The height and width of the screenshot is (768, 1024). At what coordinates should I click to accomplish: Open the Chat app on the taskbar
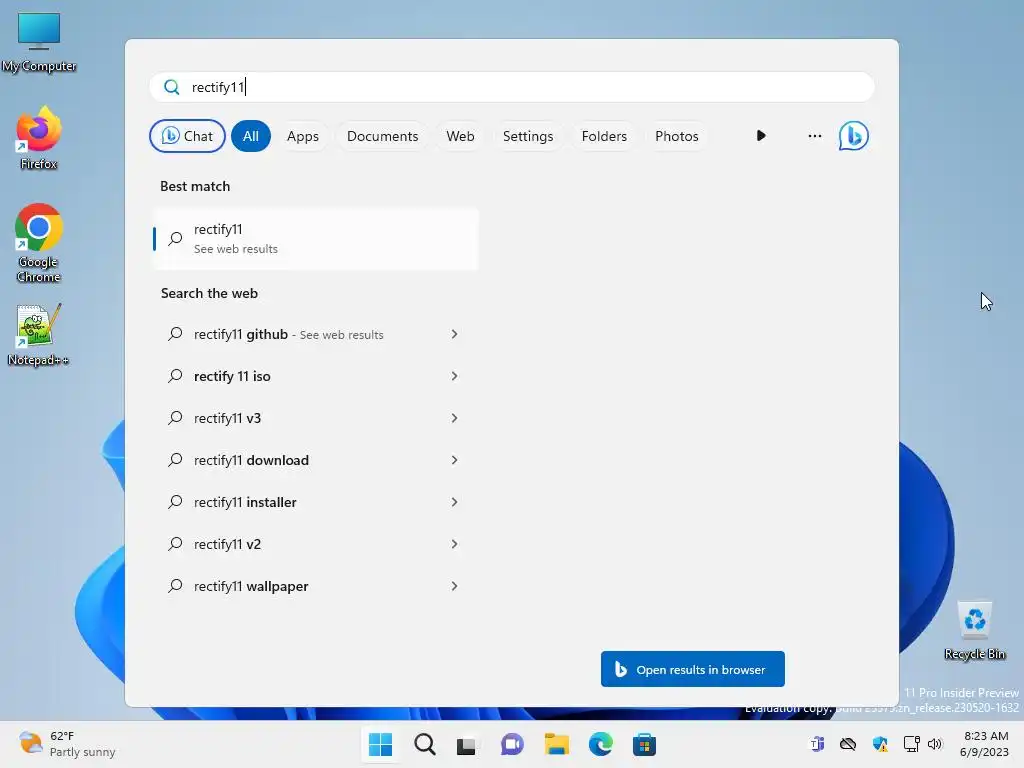click(x=512, y=744)
